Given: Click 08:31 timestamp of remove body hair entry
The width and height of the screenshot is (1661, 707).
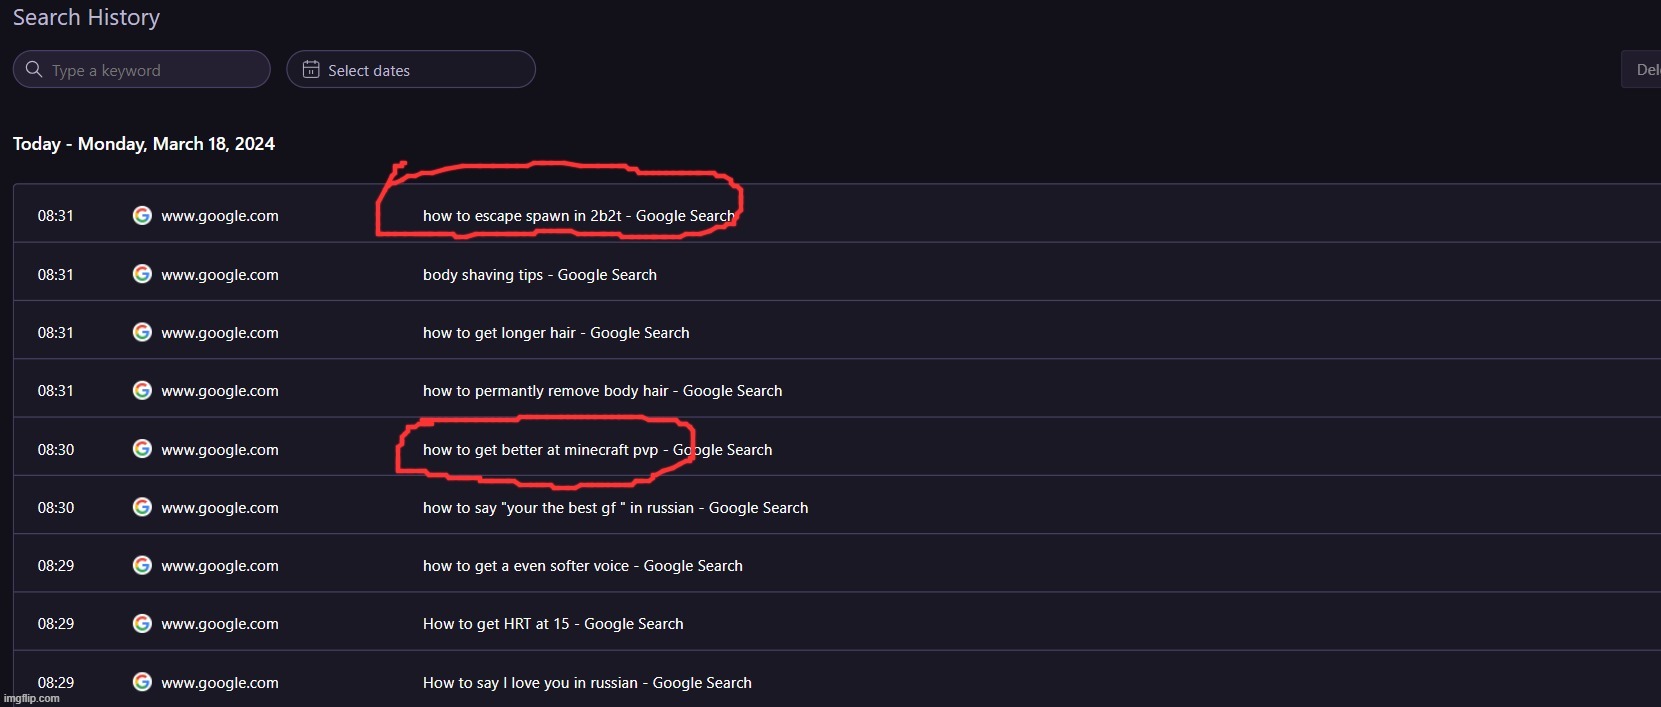Looking at the screenshot, I should (56, 390).
